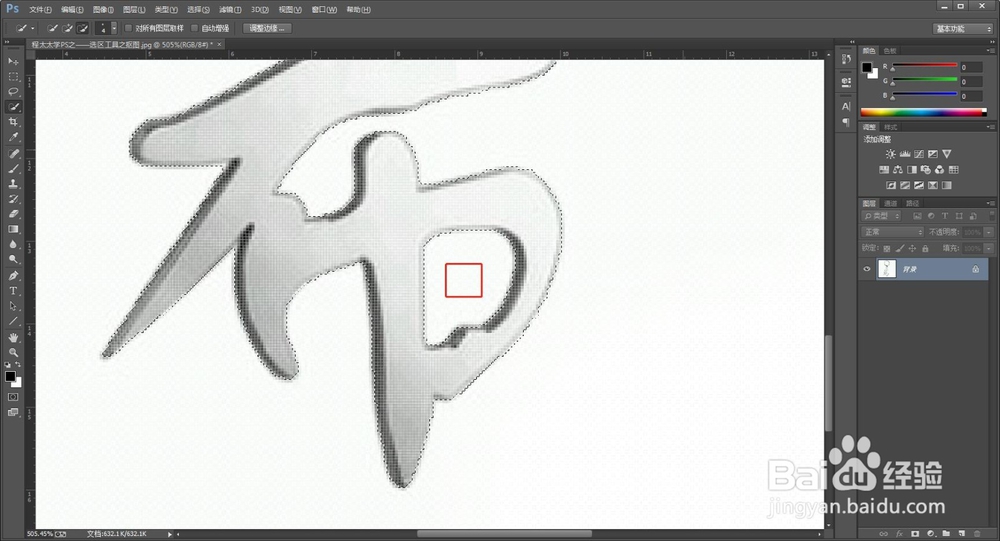
Task: Open the layer filter type dropdown
Action: click(x=882, y=216)
